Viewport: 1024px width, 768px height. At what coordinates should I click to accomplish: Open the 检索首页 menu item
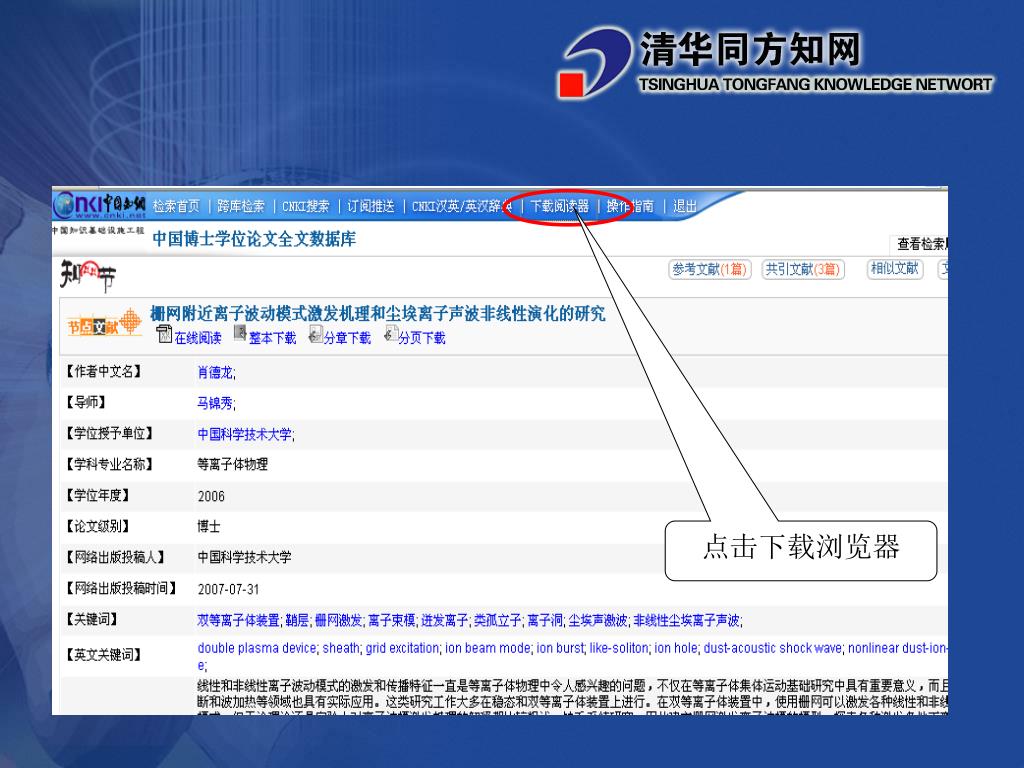click(176, 206)
